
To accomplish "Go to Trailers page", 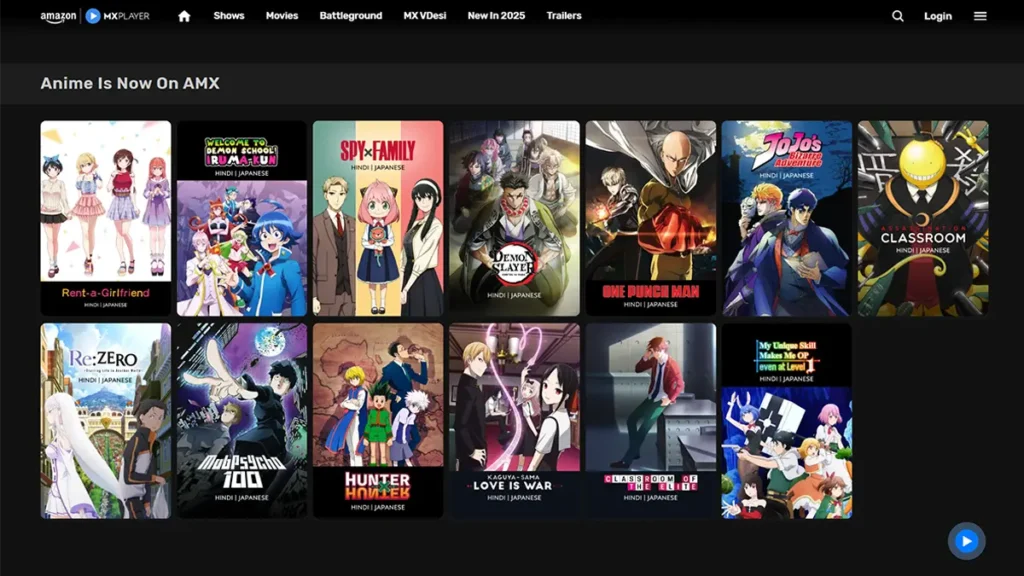I will tap(564, 16).
